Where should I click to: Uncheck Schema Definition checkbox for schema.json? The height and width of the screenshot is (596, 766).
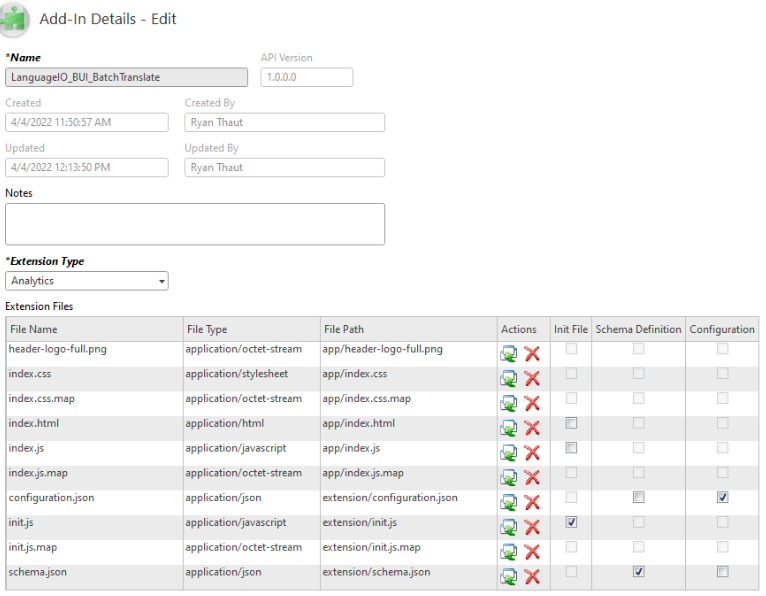point(638,572)
